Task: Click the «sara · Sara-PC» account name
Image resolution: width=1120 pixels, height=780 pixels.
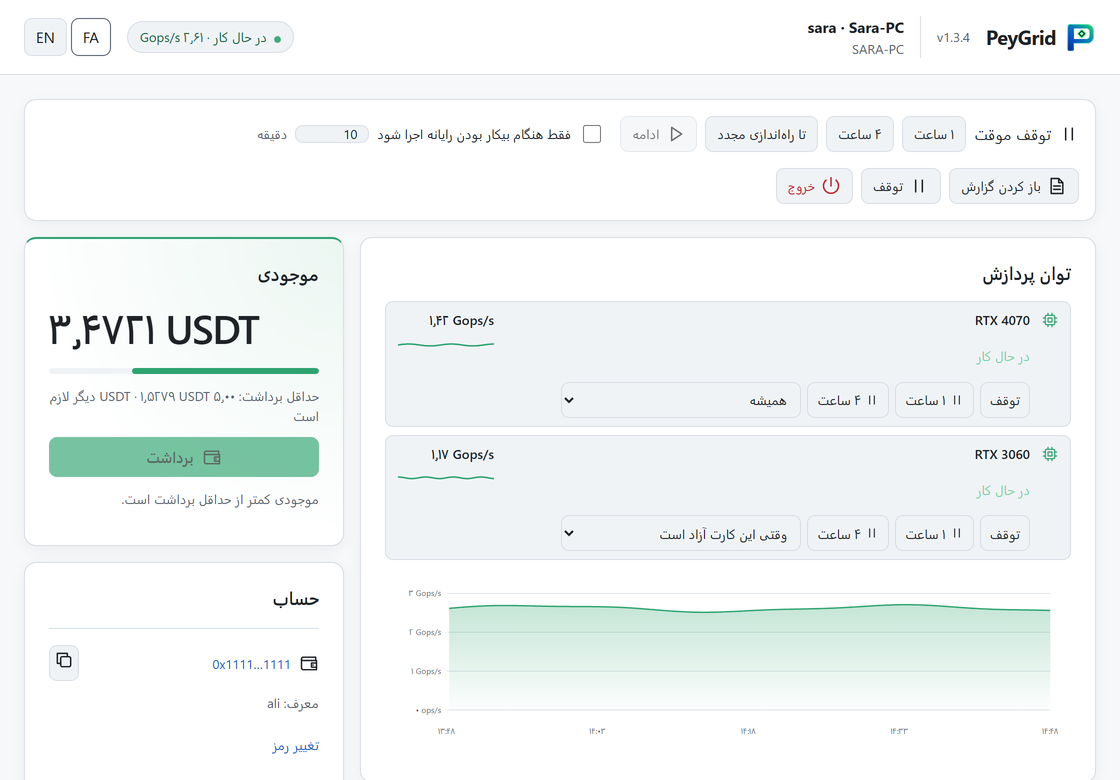Action: pyautogui.click(x=856, y=28)
